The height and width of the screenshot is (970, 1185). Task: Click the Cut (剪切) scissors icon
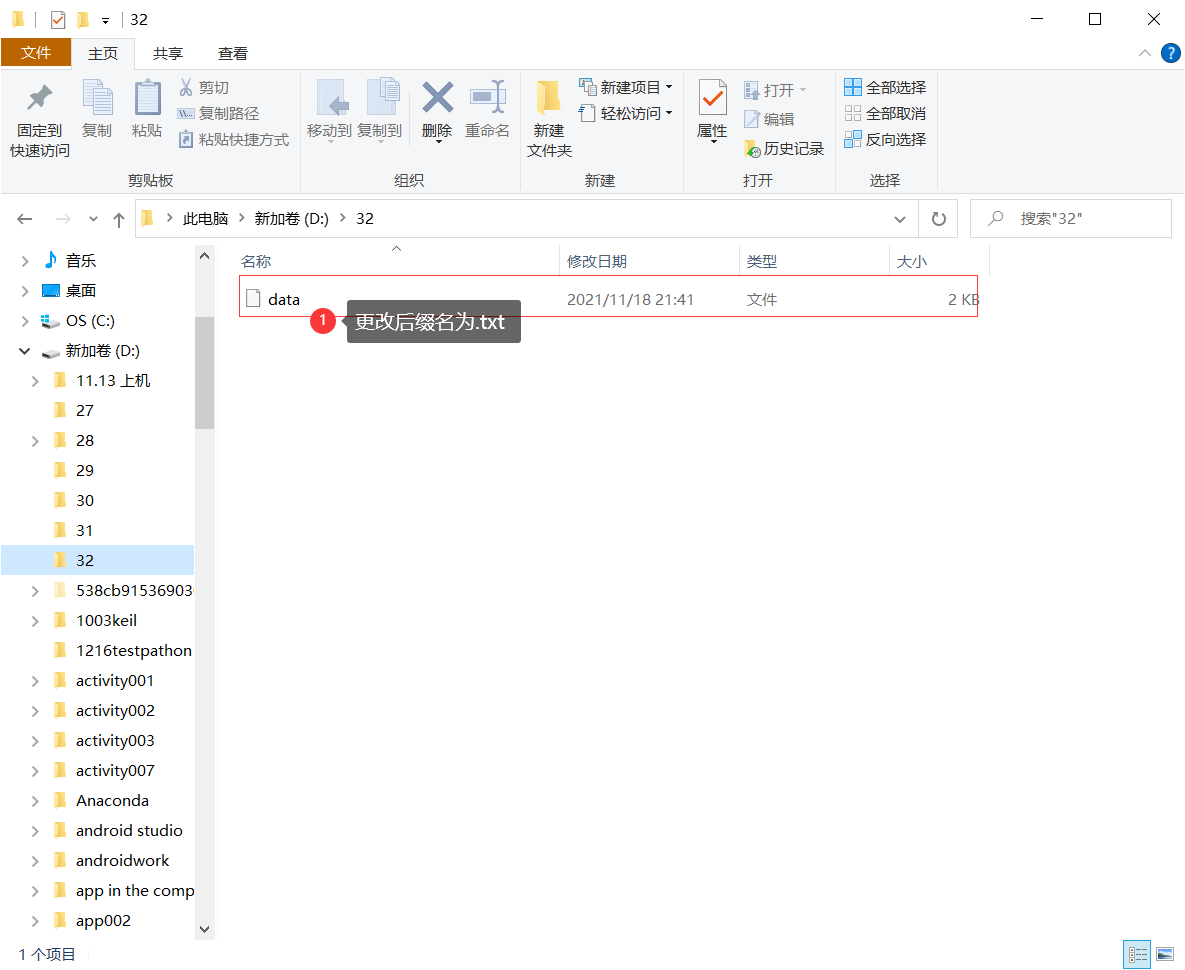pos(186,88)
